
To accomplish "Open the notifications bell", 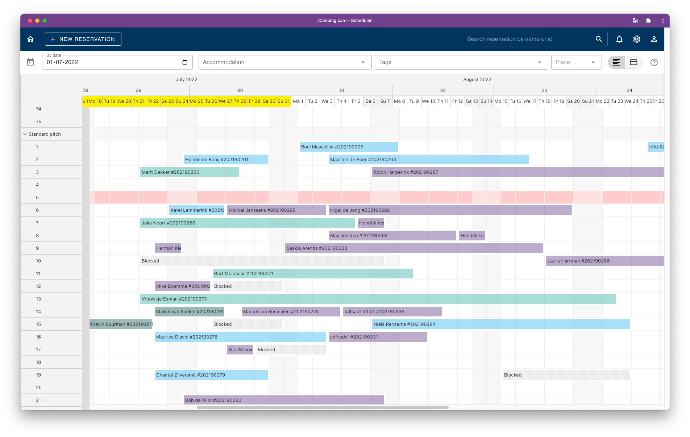I will click(619, 39).
